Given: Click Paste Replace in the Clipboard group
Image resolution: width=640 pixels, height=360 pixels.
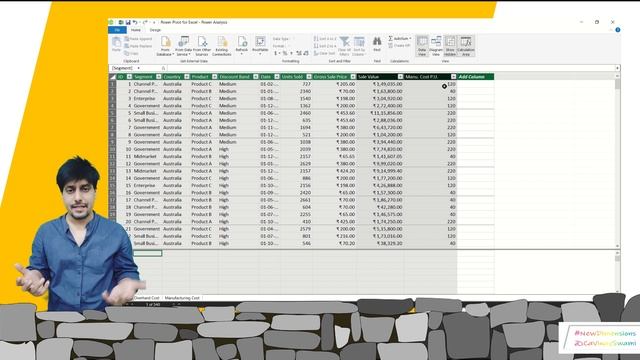Looking at the screenshot, I should pos(138,46).
